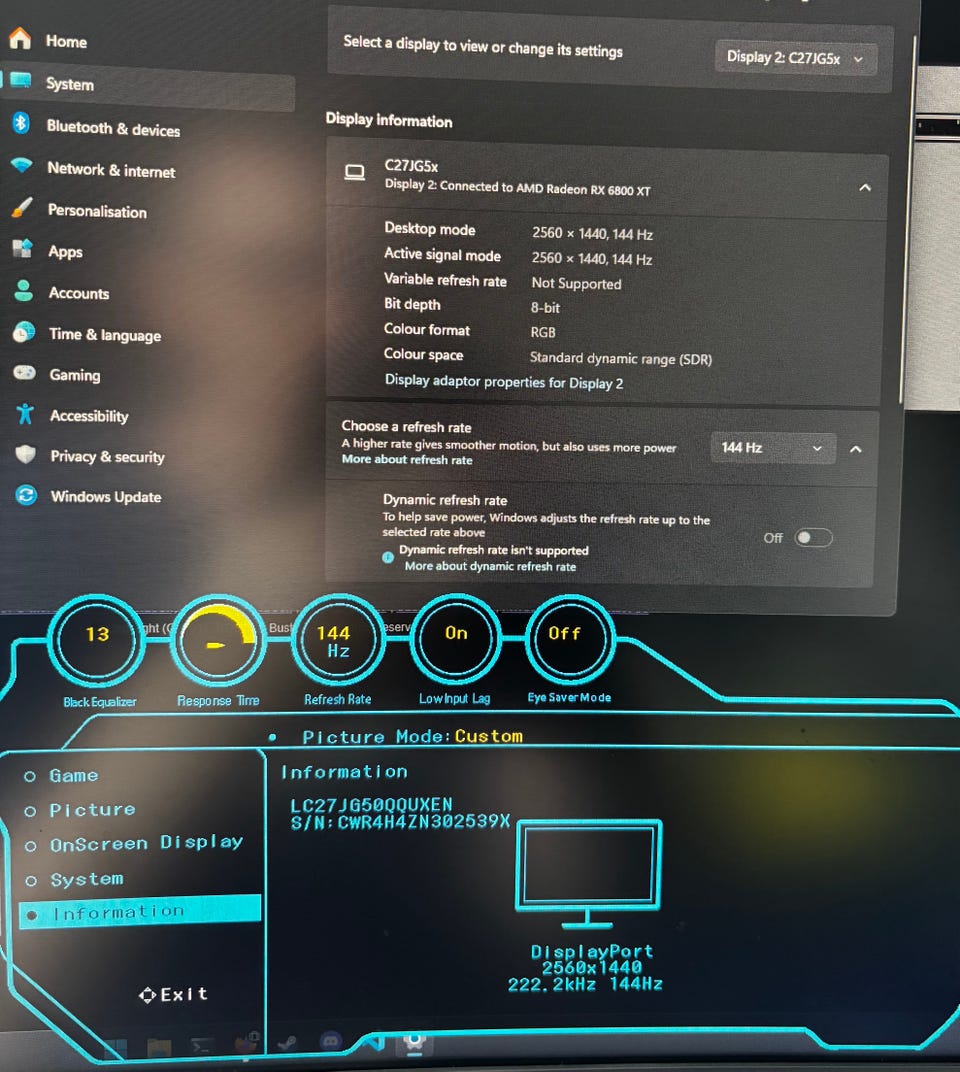Select the Low Input Lag On indicator
This screenshot has height=1072, width=960.
[x=455, y=639]
